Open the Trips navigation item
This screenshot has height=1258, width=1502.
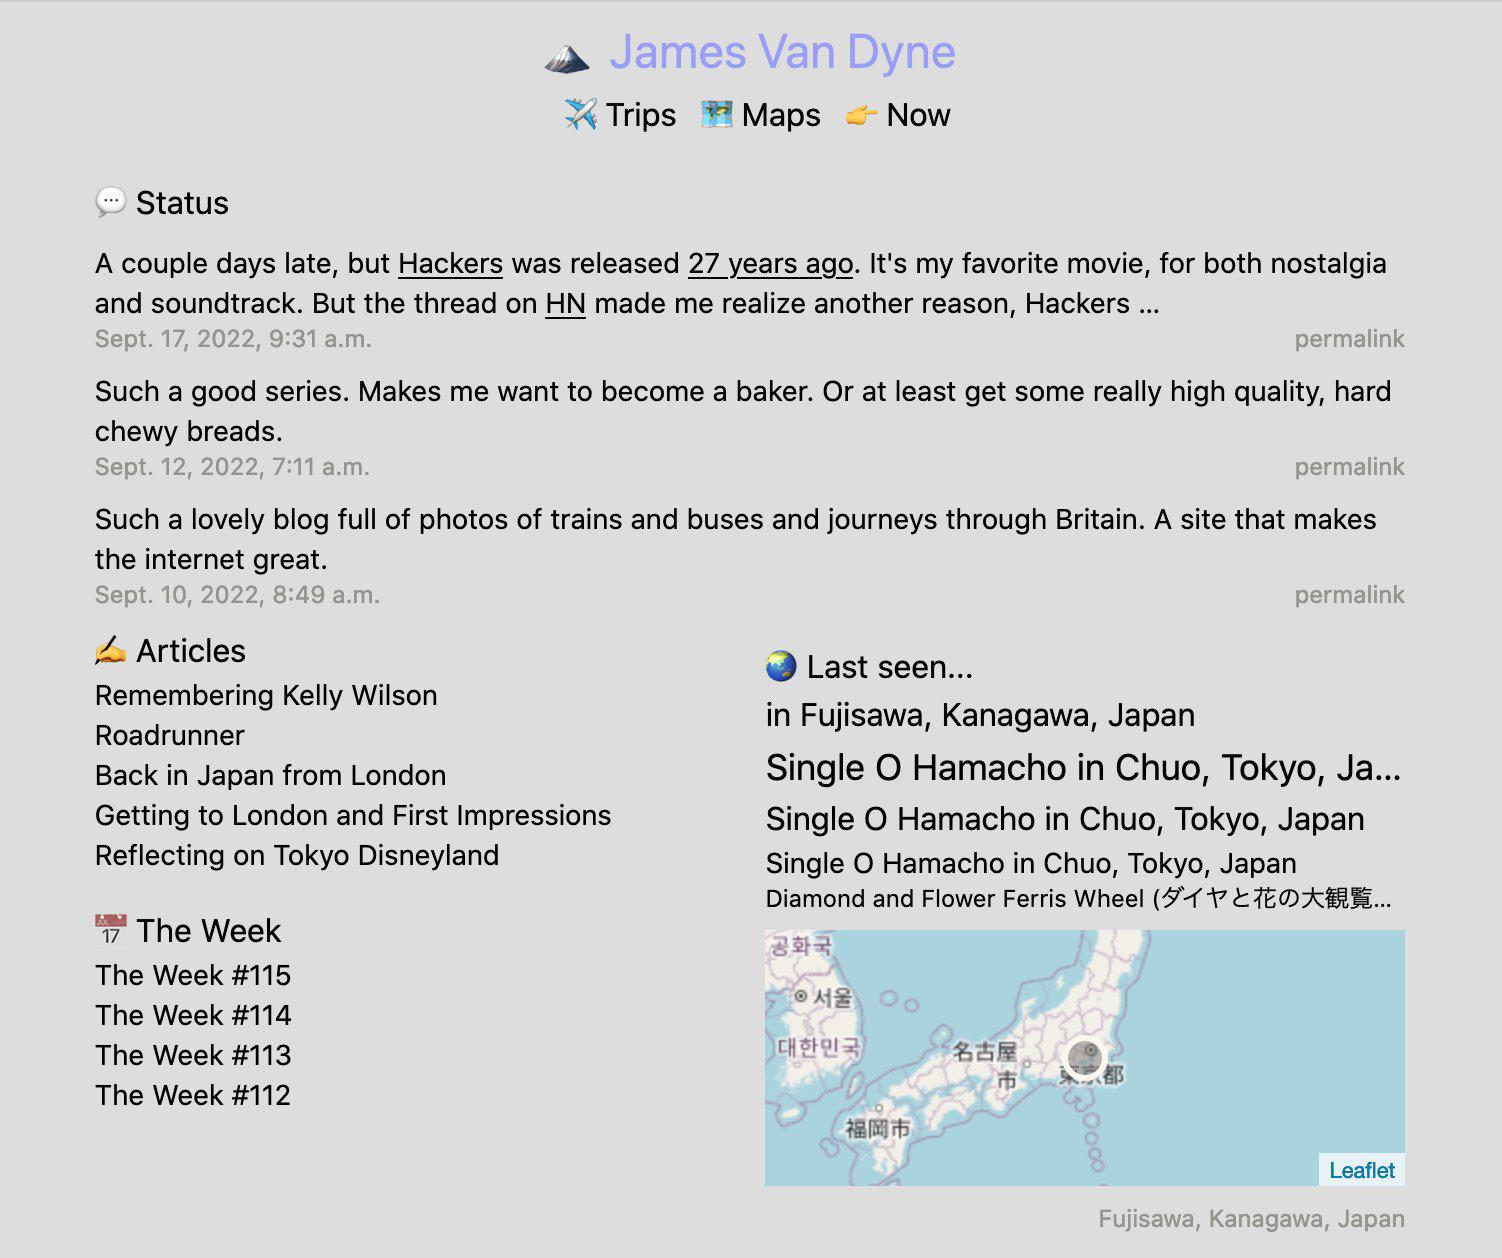coord(640,115)
